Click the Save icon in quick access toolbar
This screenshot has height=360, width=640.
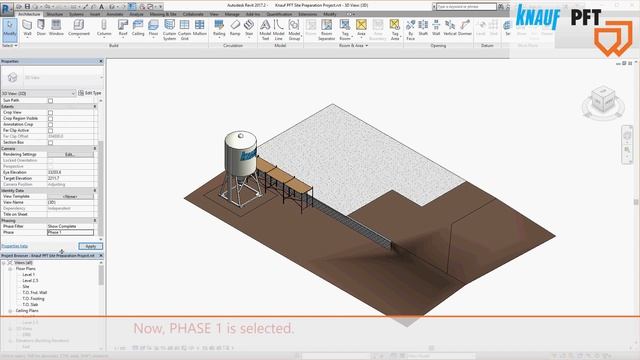27,7
